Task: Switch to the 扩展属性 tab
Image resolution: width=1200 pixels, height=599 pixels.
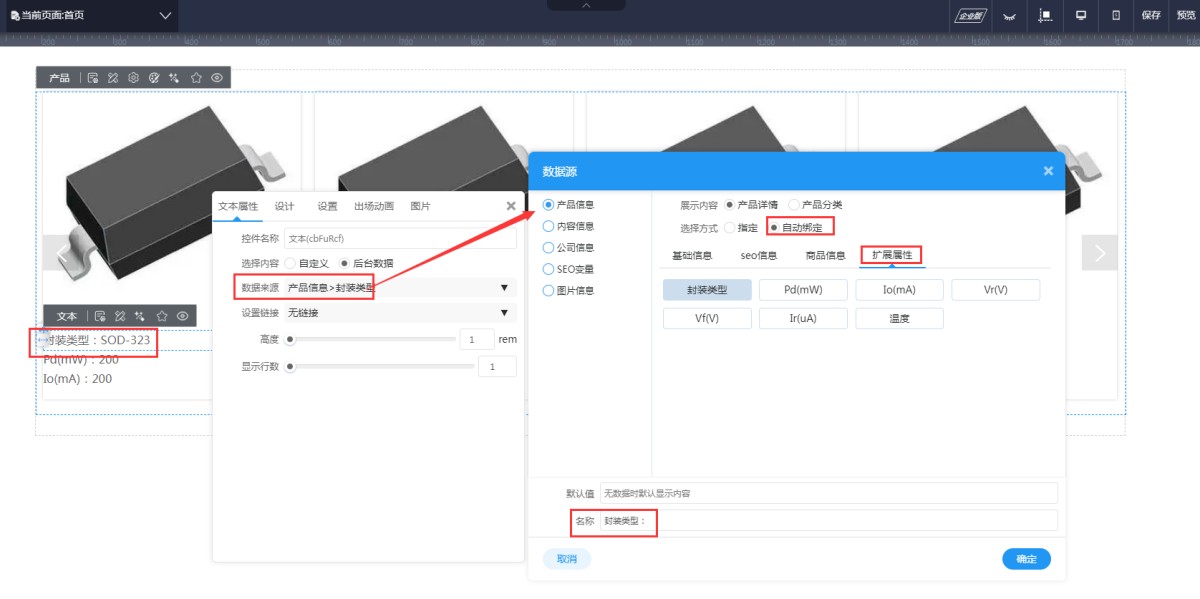Action: [x=892, y=255]
